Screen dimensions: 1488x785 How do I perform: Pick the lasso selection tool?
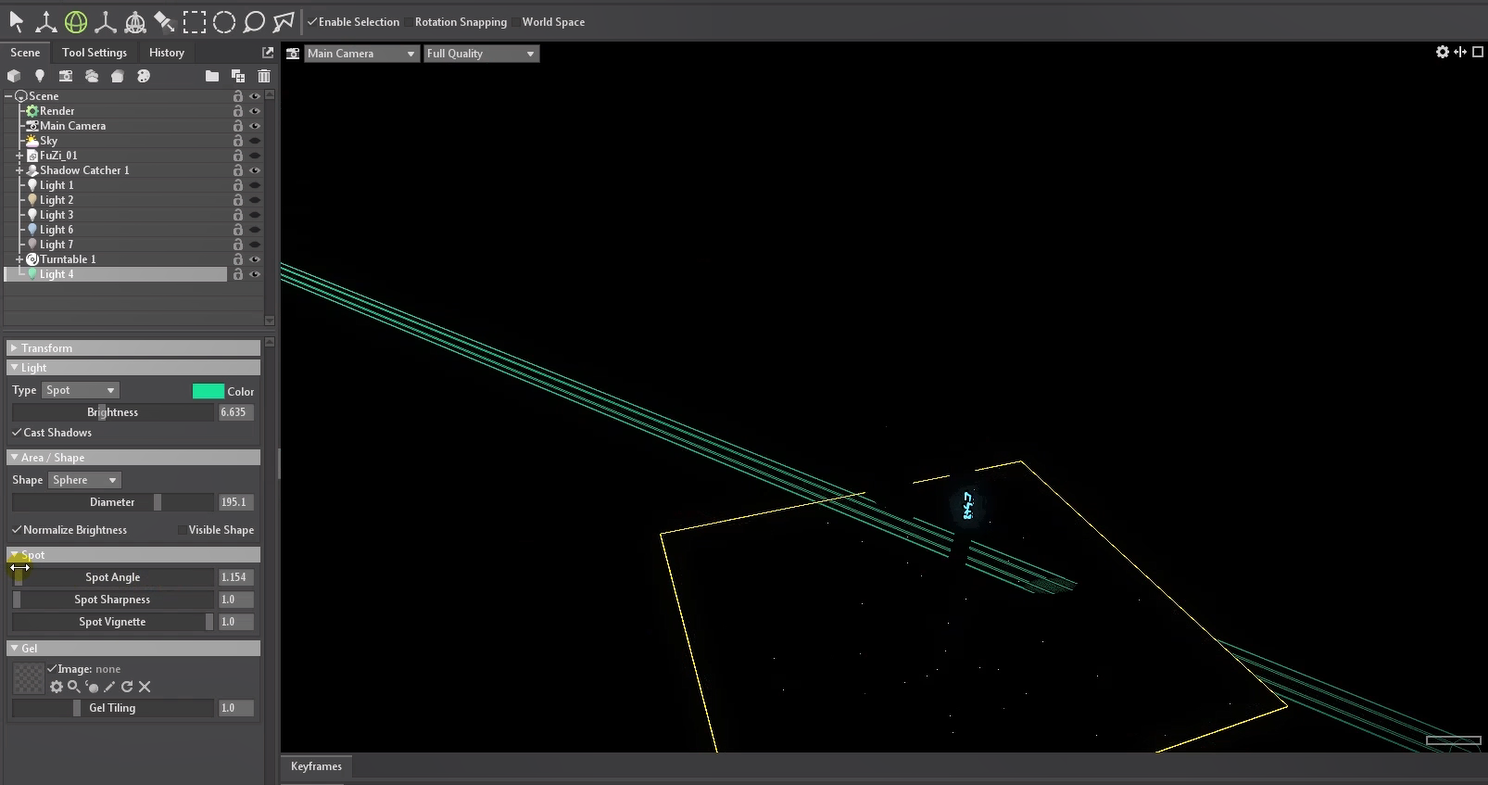pyautogui.click(x=254, y=21)
